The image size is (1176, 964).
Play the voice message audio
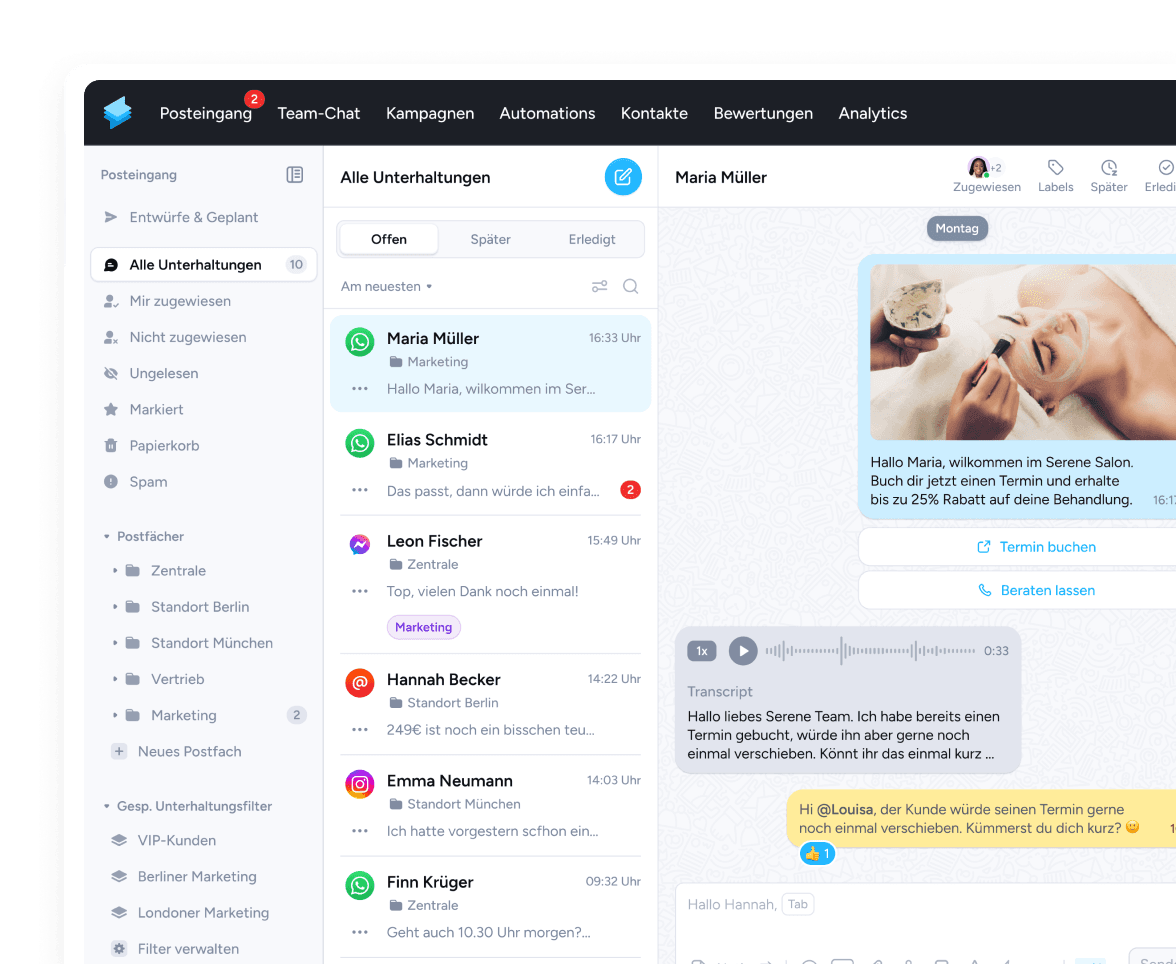[742, 651]
